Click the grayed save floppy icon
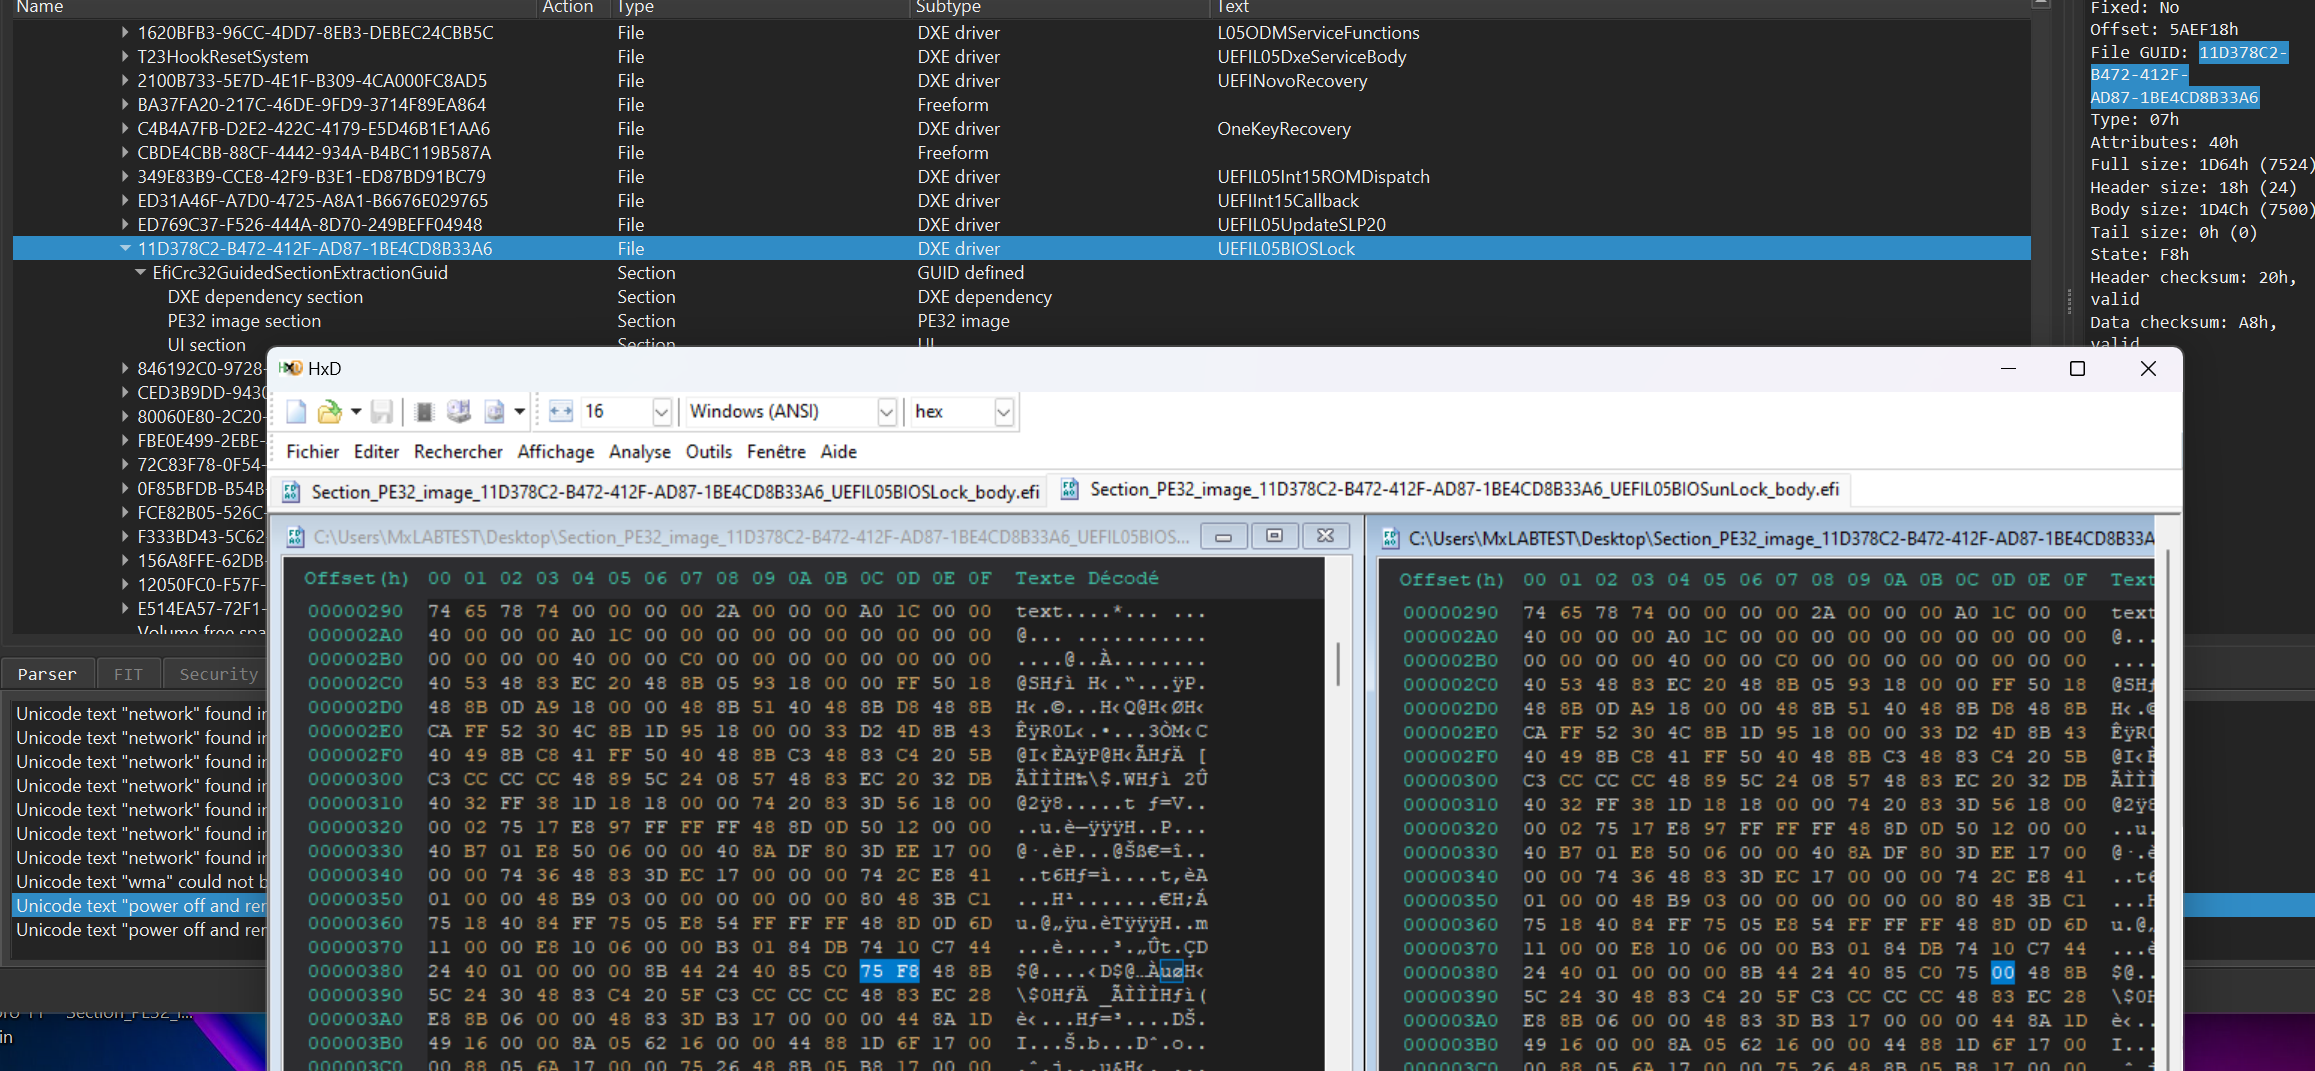 coord(381,412)
